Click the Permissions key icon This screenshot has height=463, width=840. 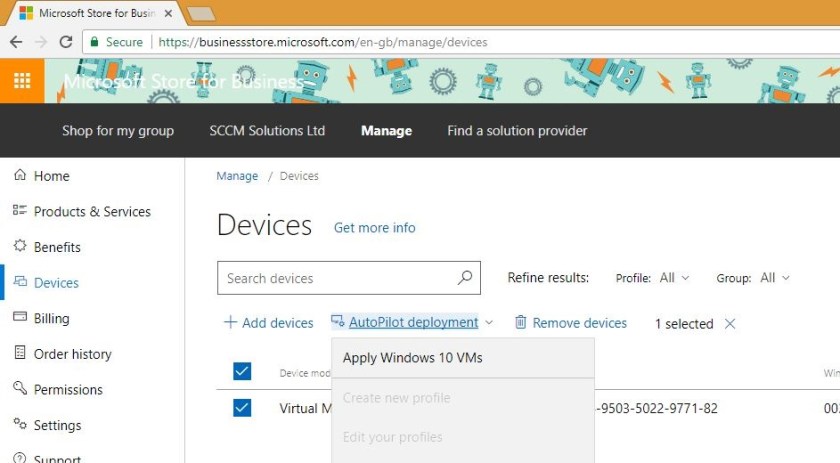[20, 387]
